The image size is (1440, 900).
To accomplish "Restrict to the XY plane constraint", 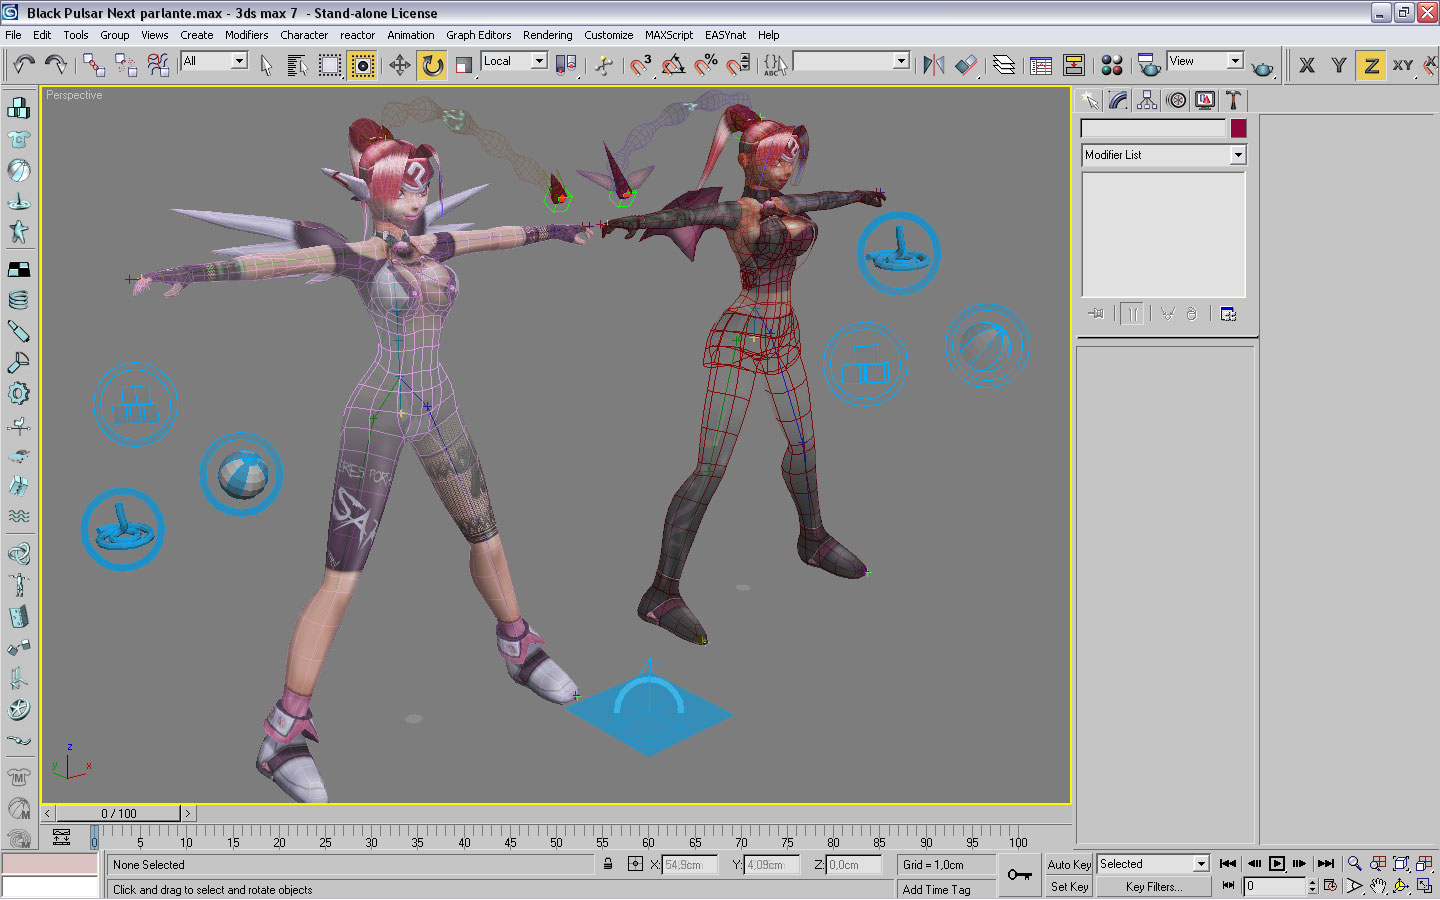I will click(1403, 66).
